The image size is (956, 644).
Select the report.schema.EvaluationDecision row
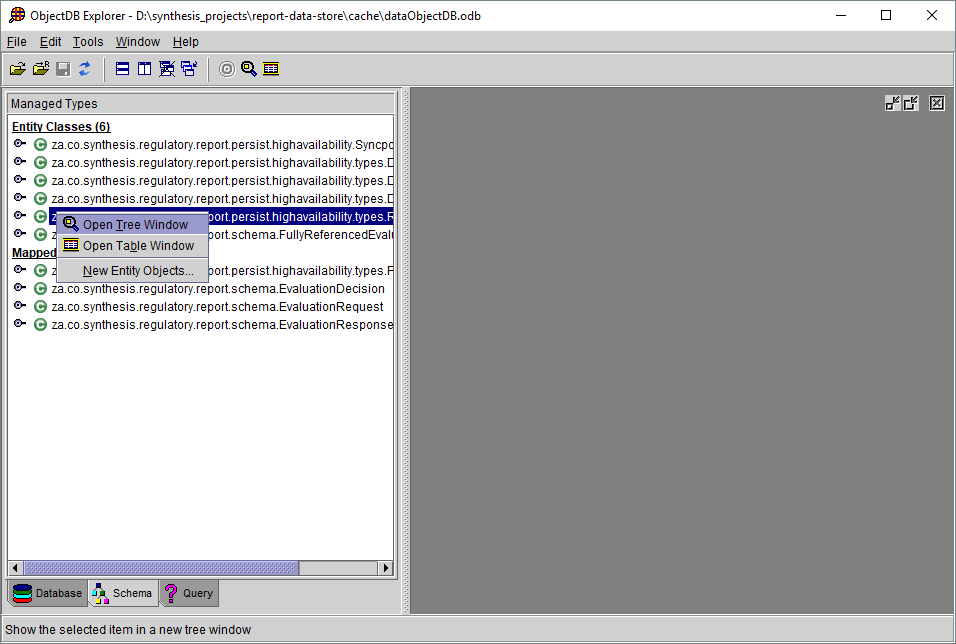coord(218,288)
